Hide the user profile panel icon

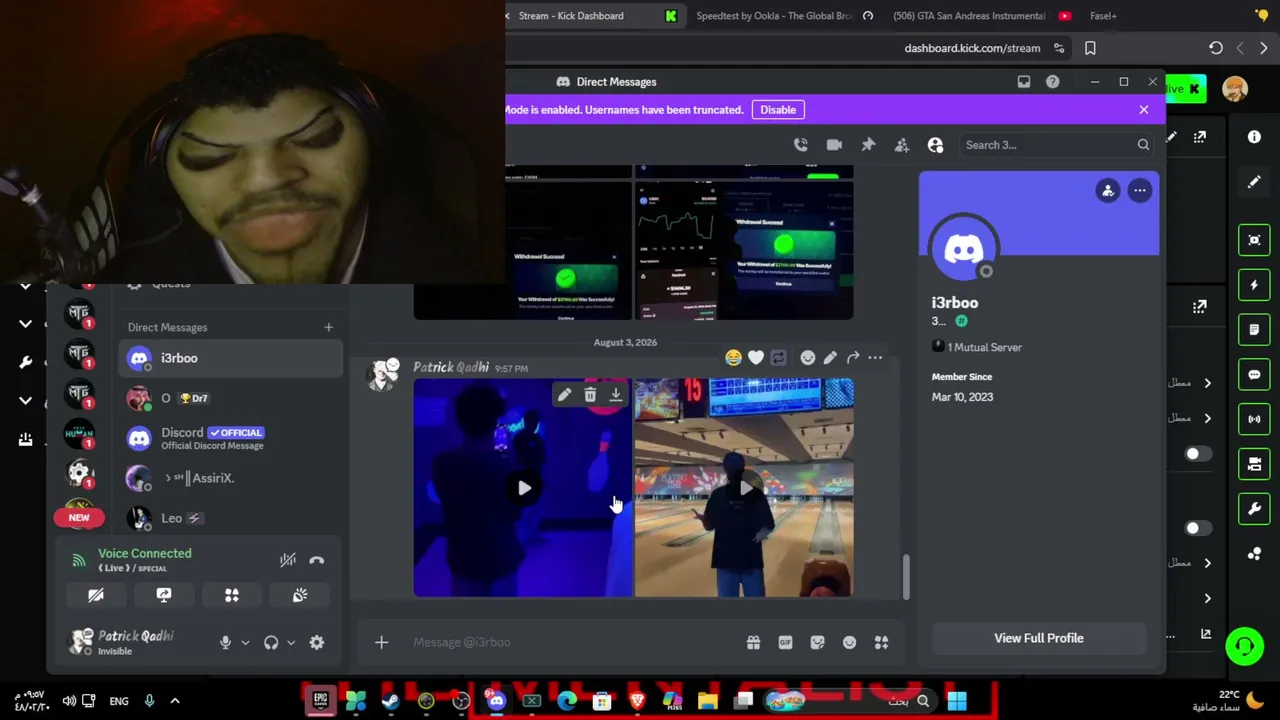(936, 145)
